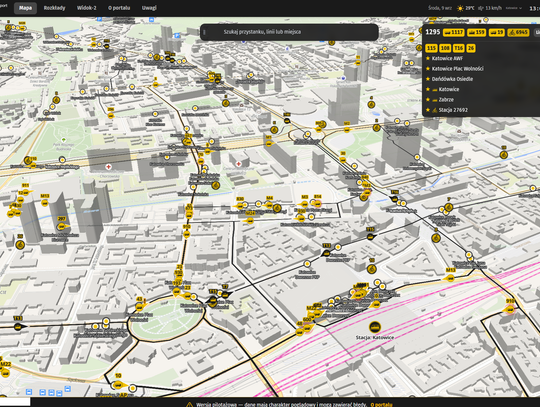
Task: Switch to the Rozkłady tab
Action: (x=54, y=8)
